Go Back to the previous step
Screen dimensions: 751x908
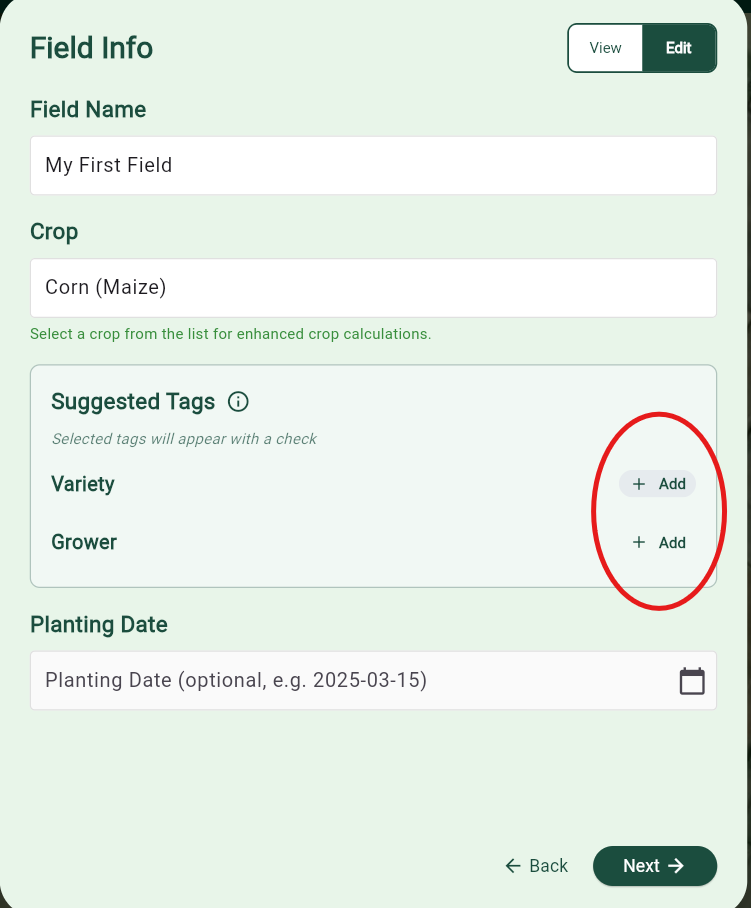click(x=536, y=866)
